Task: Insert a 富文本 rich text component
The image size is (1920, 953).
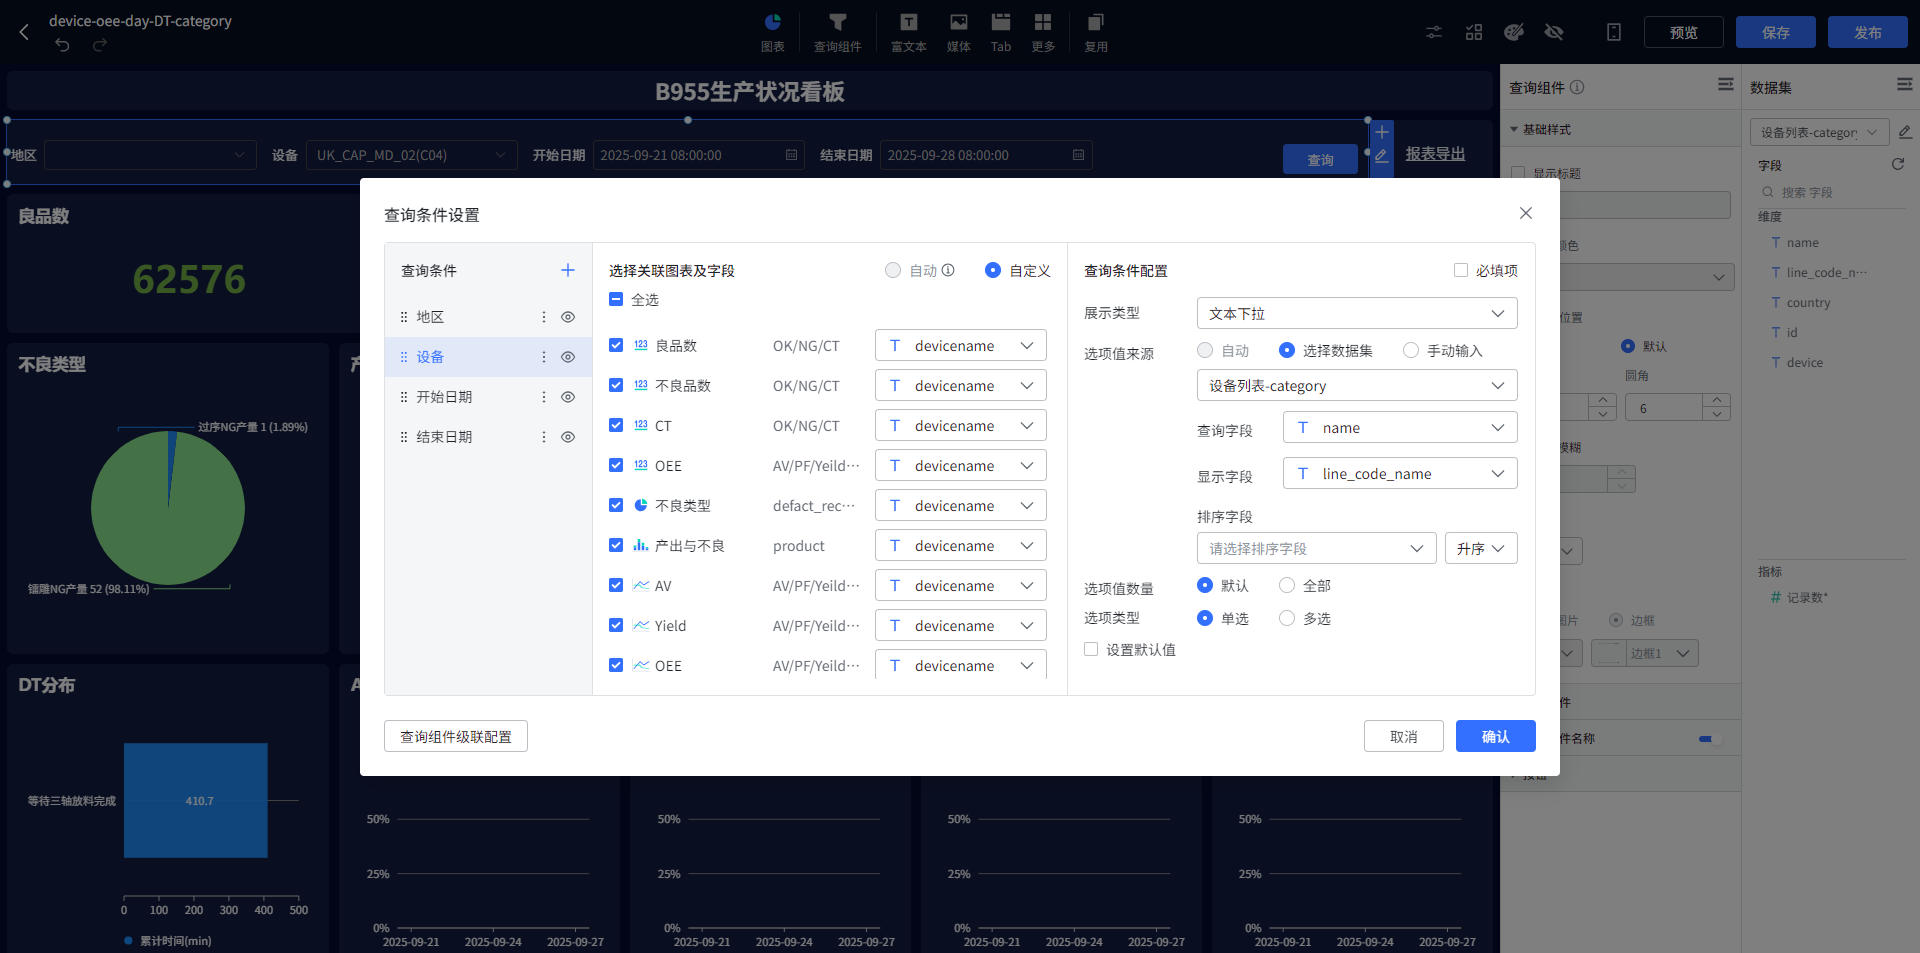Action: pos(908,32)
